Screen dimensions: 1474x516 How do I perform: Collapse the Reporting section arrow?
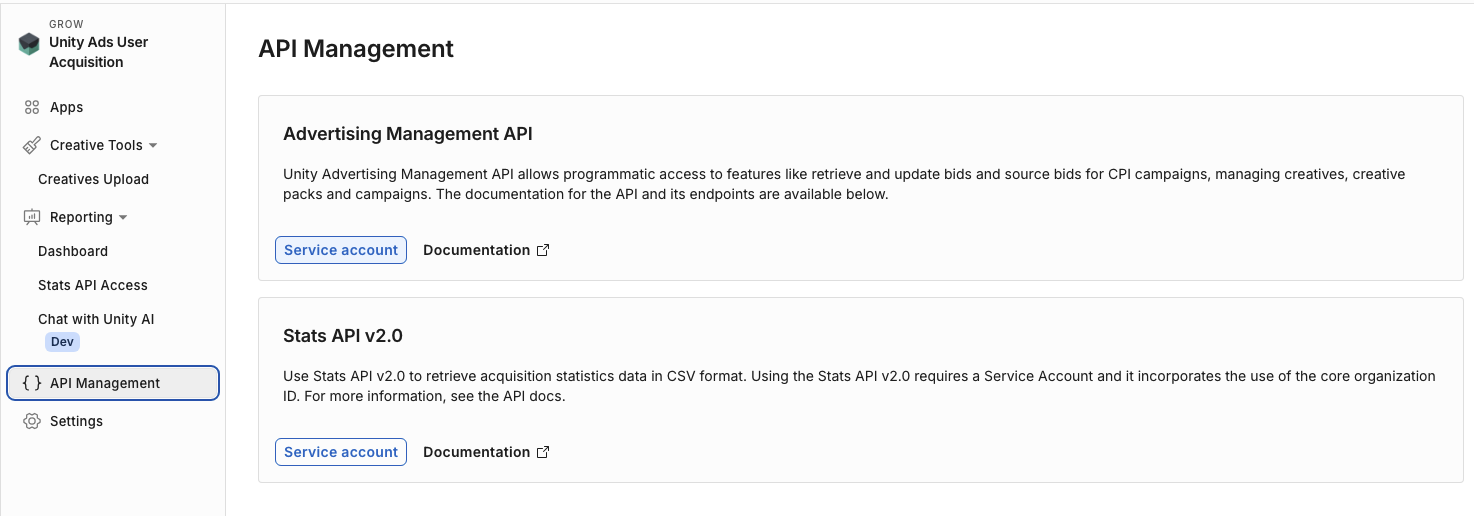(123, 217)
